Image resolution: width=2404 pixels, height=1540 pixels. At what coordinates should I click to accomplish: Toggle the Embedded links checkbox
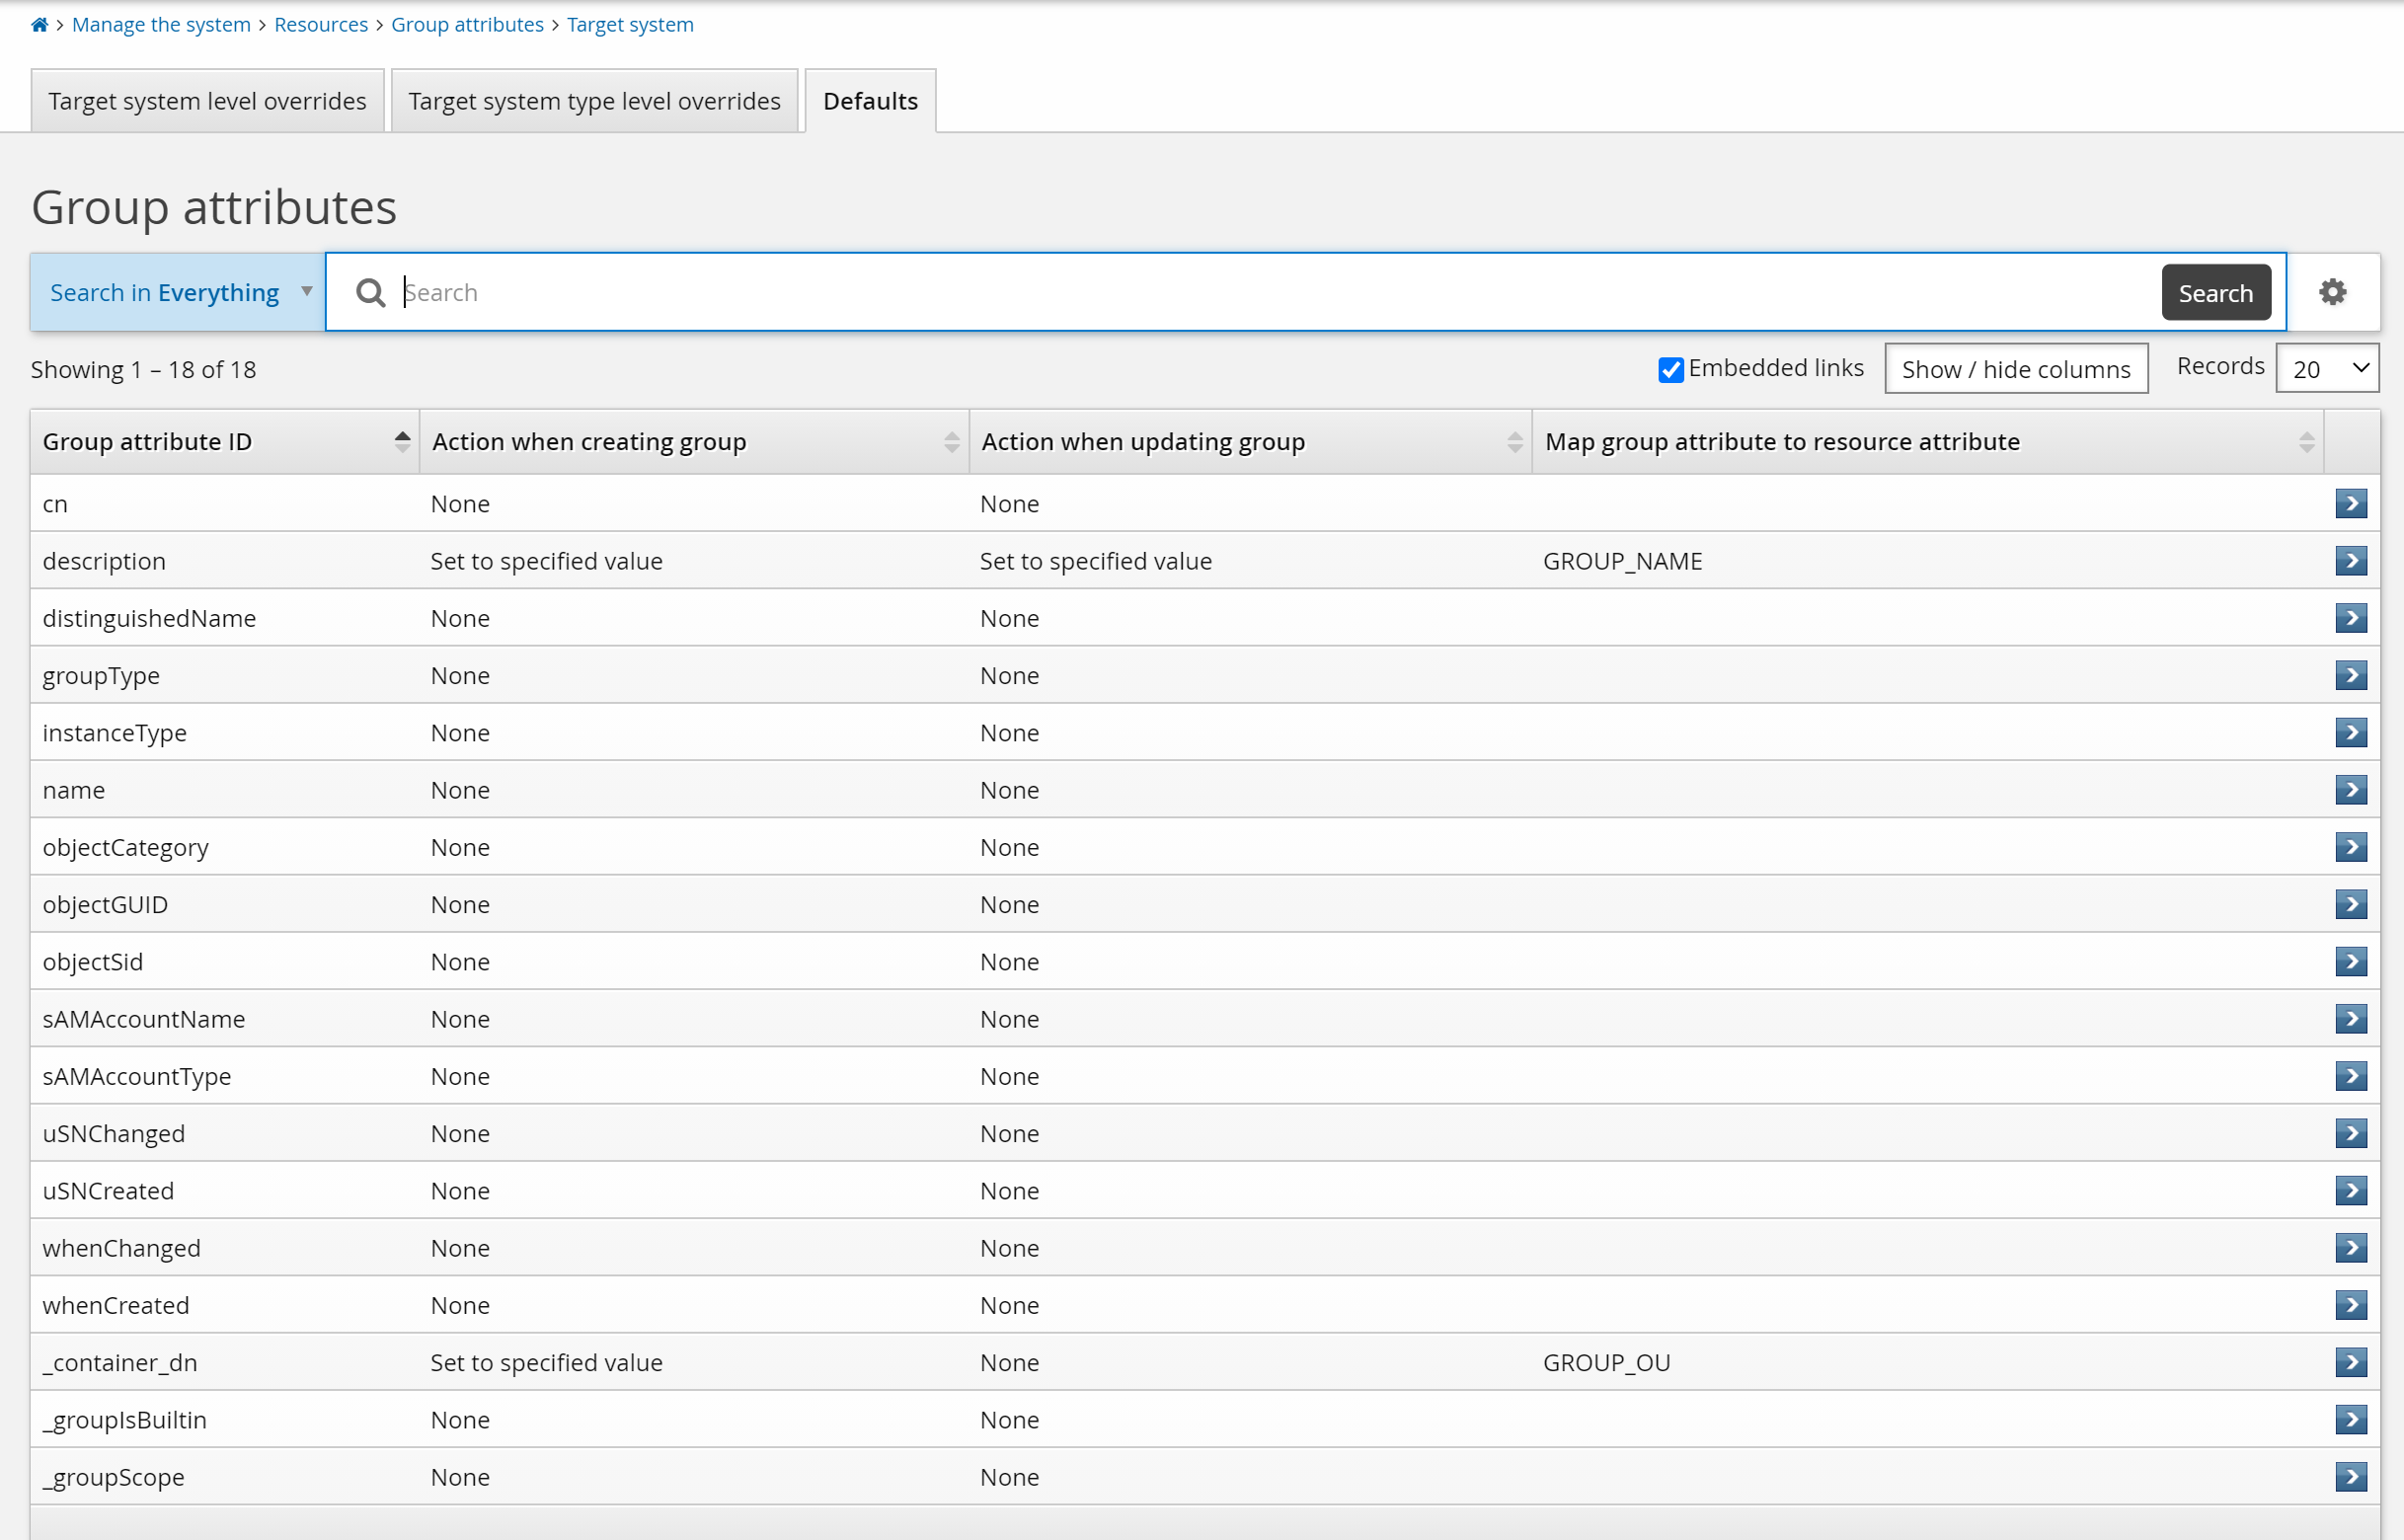pos(1670,369)
